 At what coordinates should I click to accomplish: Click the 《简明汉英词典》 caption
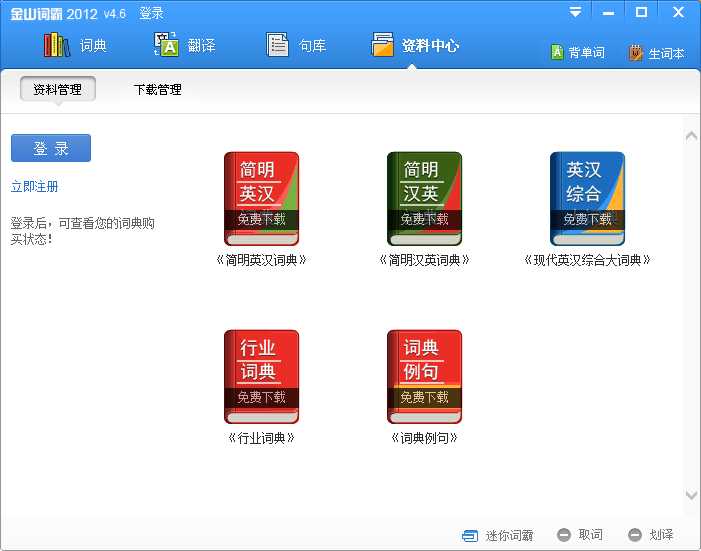tap(424, 260)
